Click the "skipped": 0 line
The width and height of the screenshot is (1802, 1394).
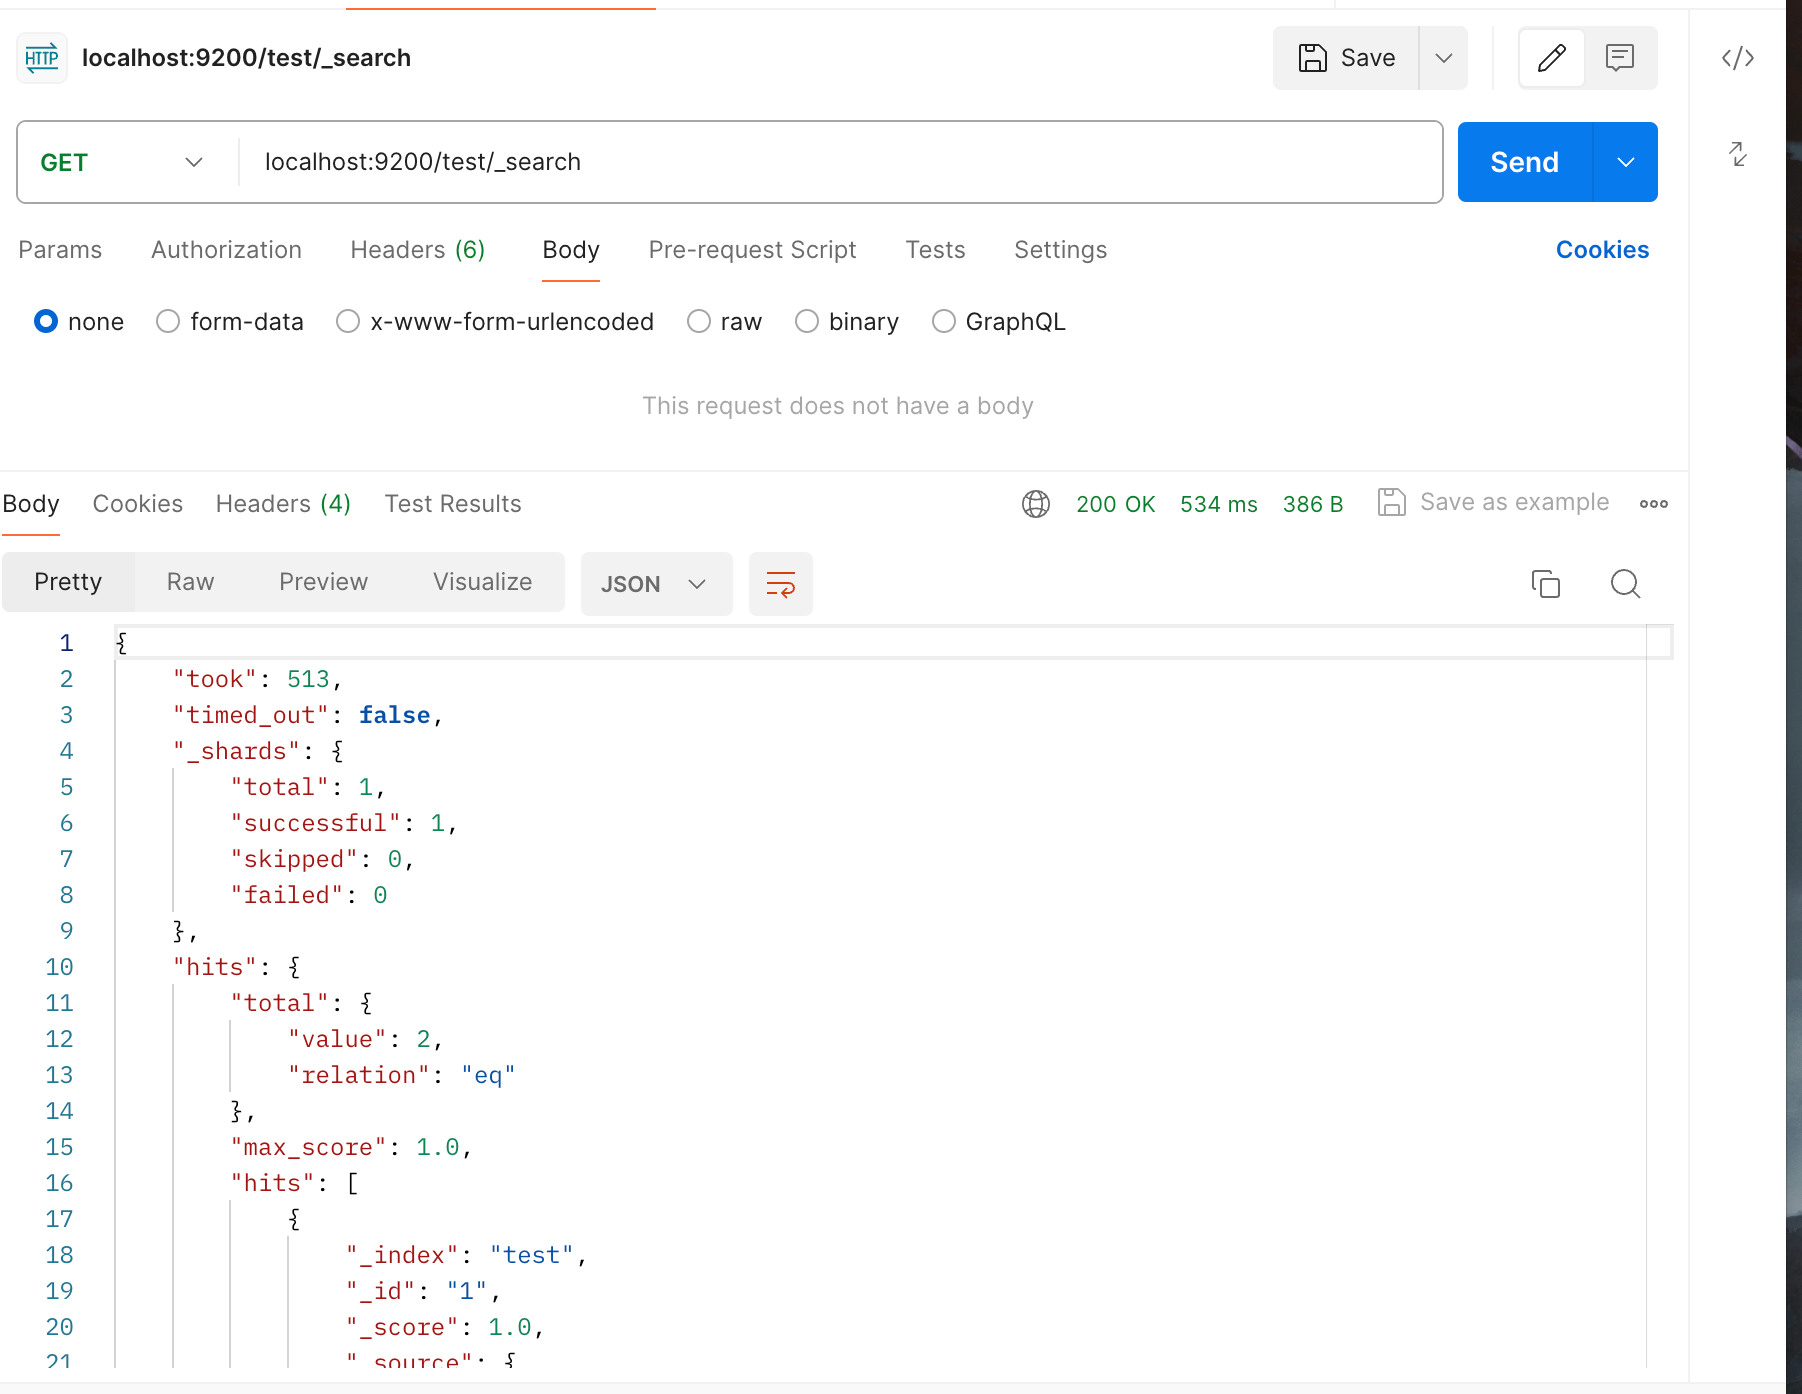322,860
